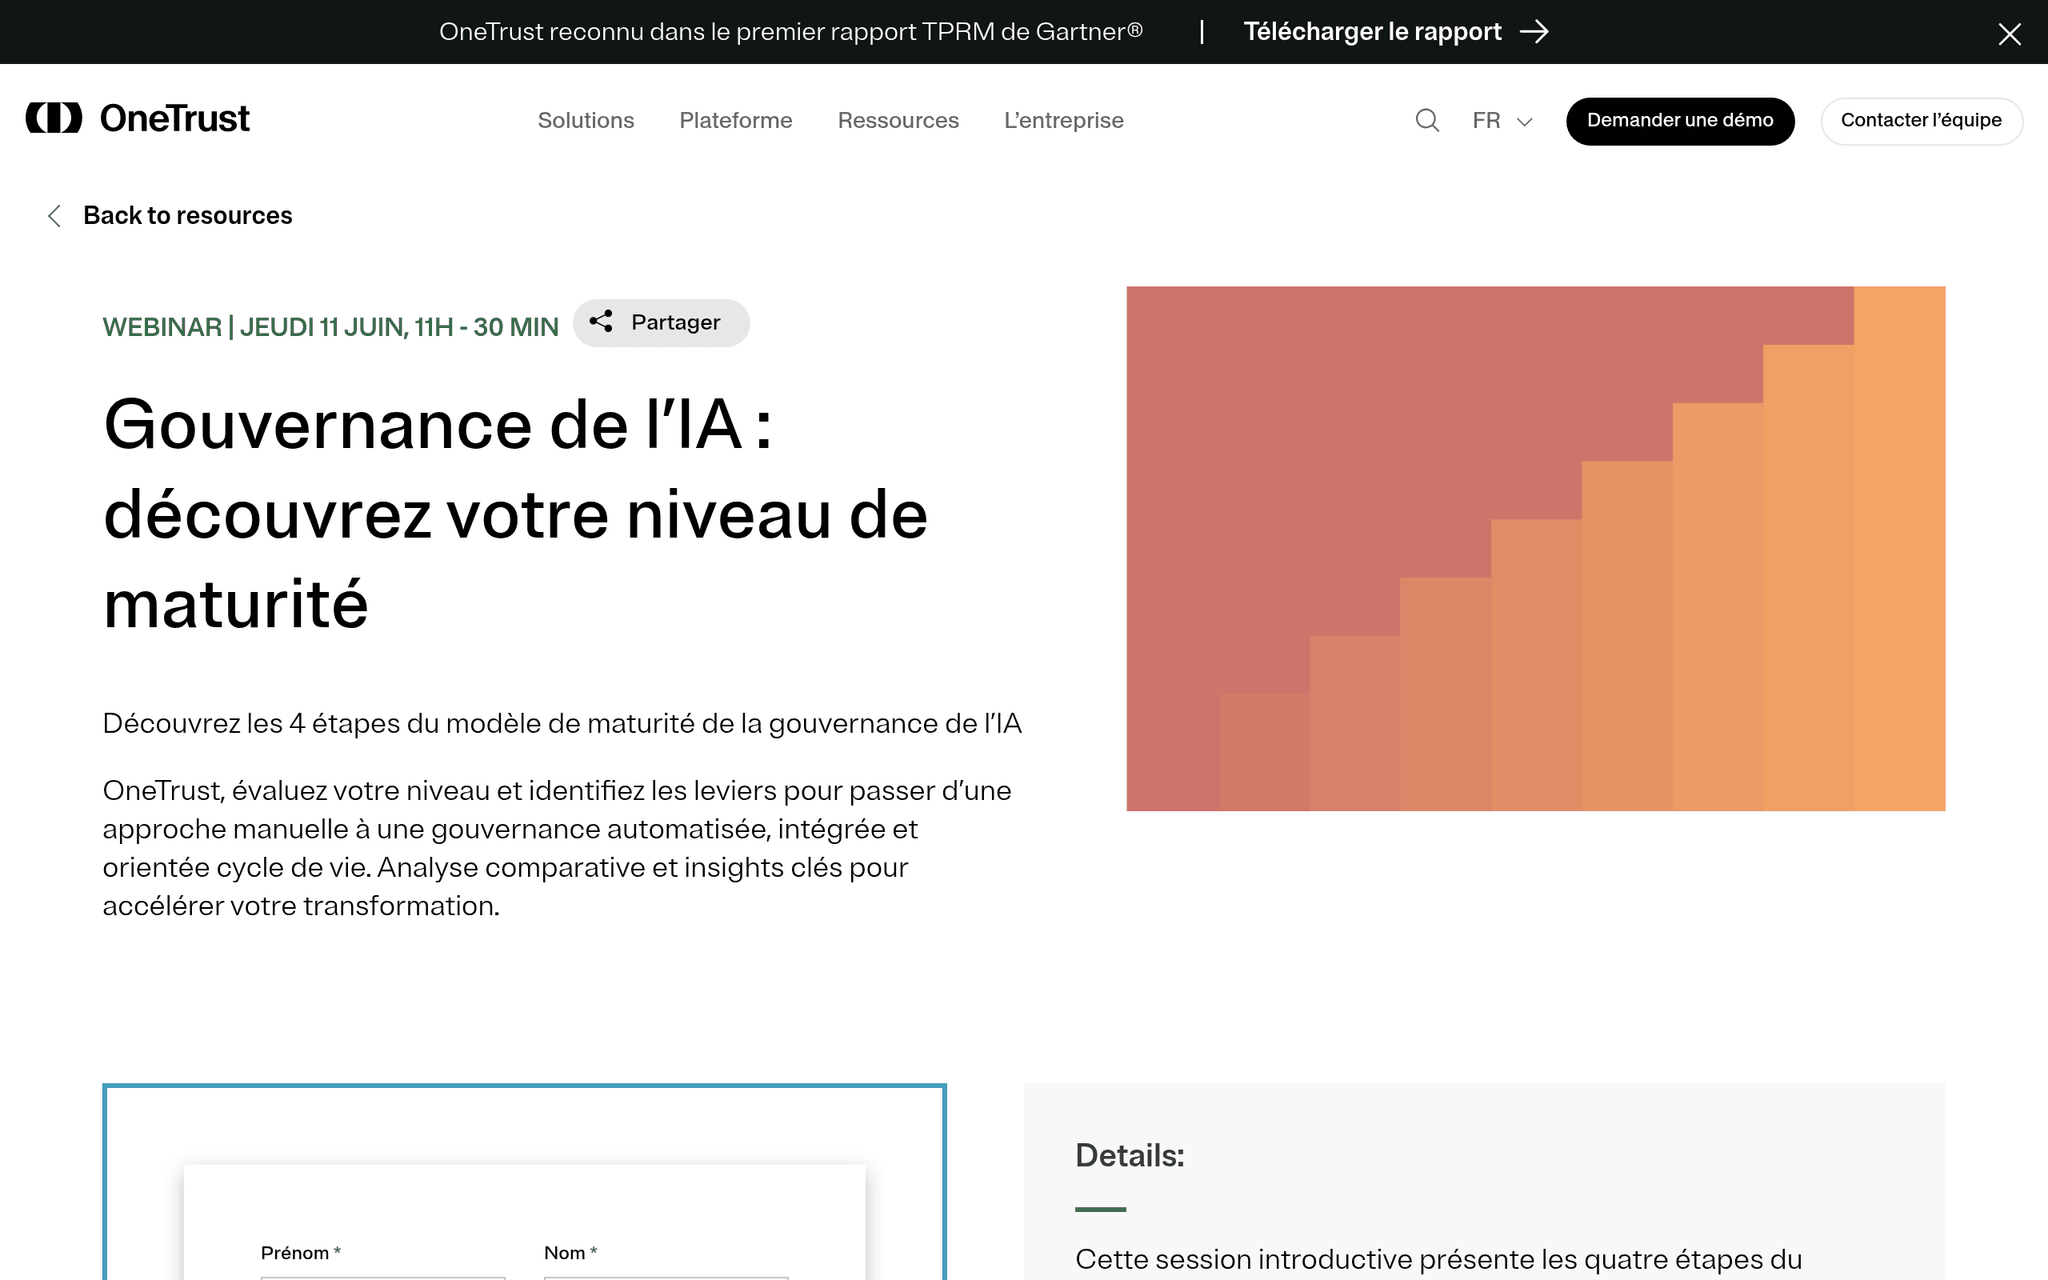
Task: Open the Plateforme menu
Action: point(736,120)
